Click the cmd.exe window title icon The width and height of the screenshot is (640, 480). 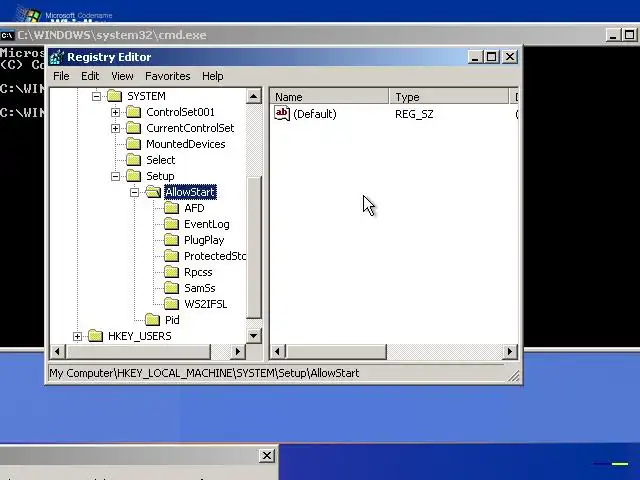(x=7, y=36)
